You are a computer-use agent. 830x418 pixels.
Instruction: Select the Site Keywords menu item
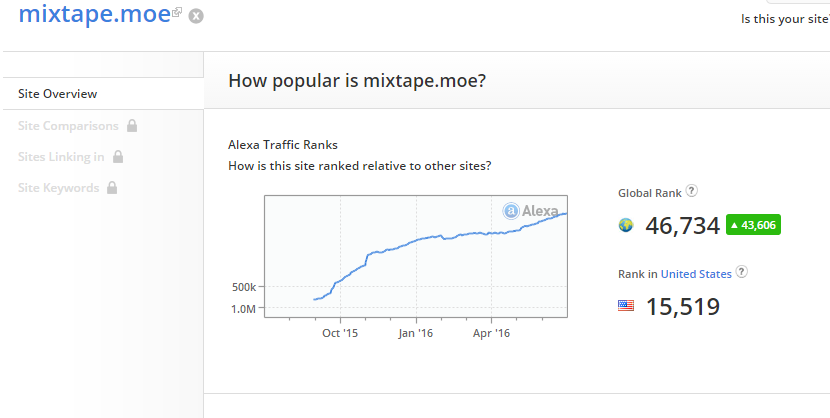coord(58,188)
